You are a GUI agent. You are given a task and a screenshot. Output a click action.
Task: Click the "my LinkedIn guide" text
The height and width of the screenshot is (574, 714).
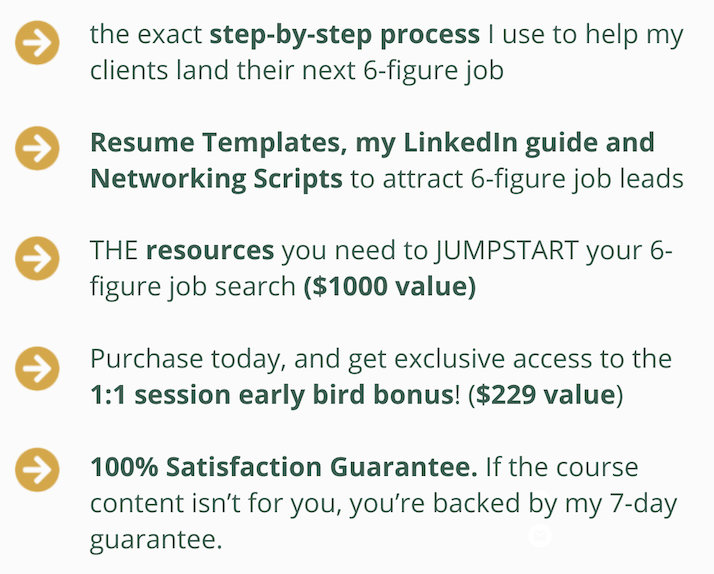coord(466,143)
